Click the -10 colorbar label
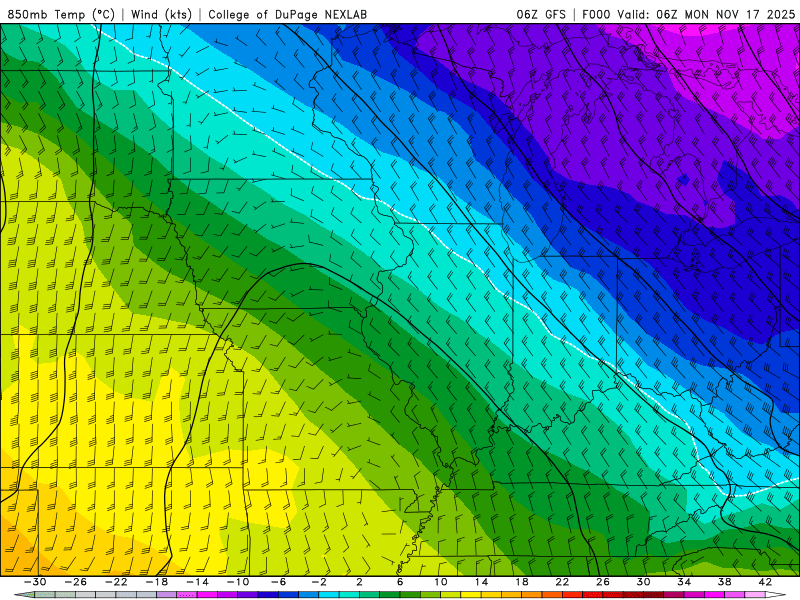800x600 pixels. click(238, 582)
